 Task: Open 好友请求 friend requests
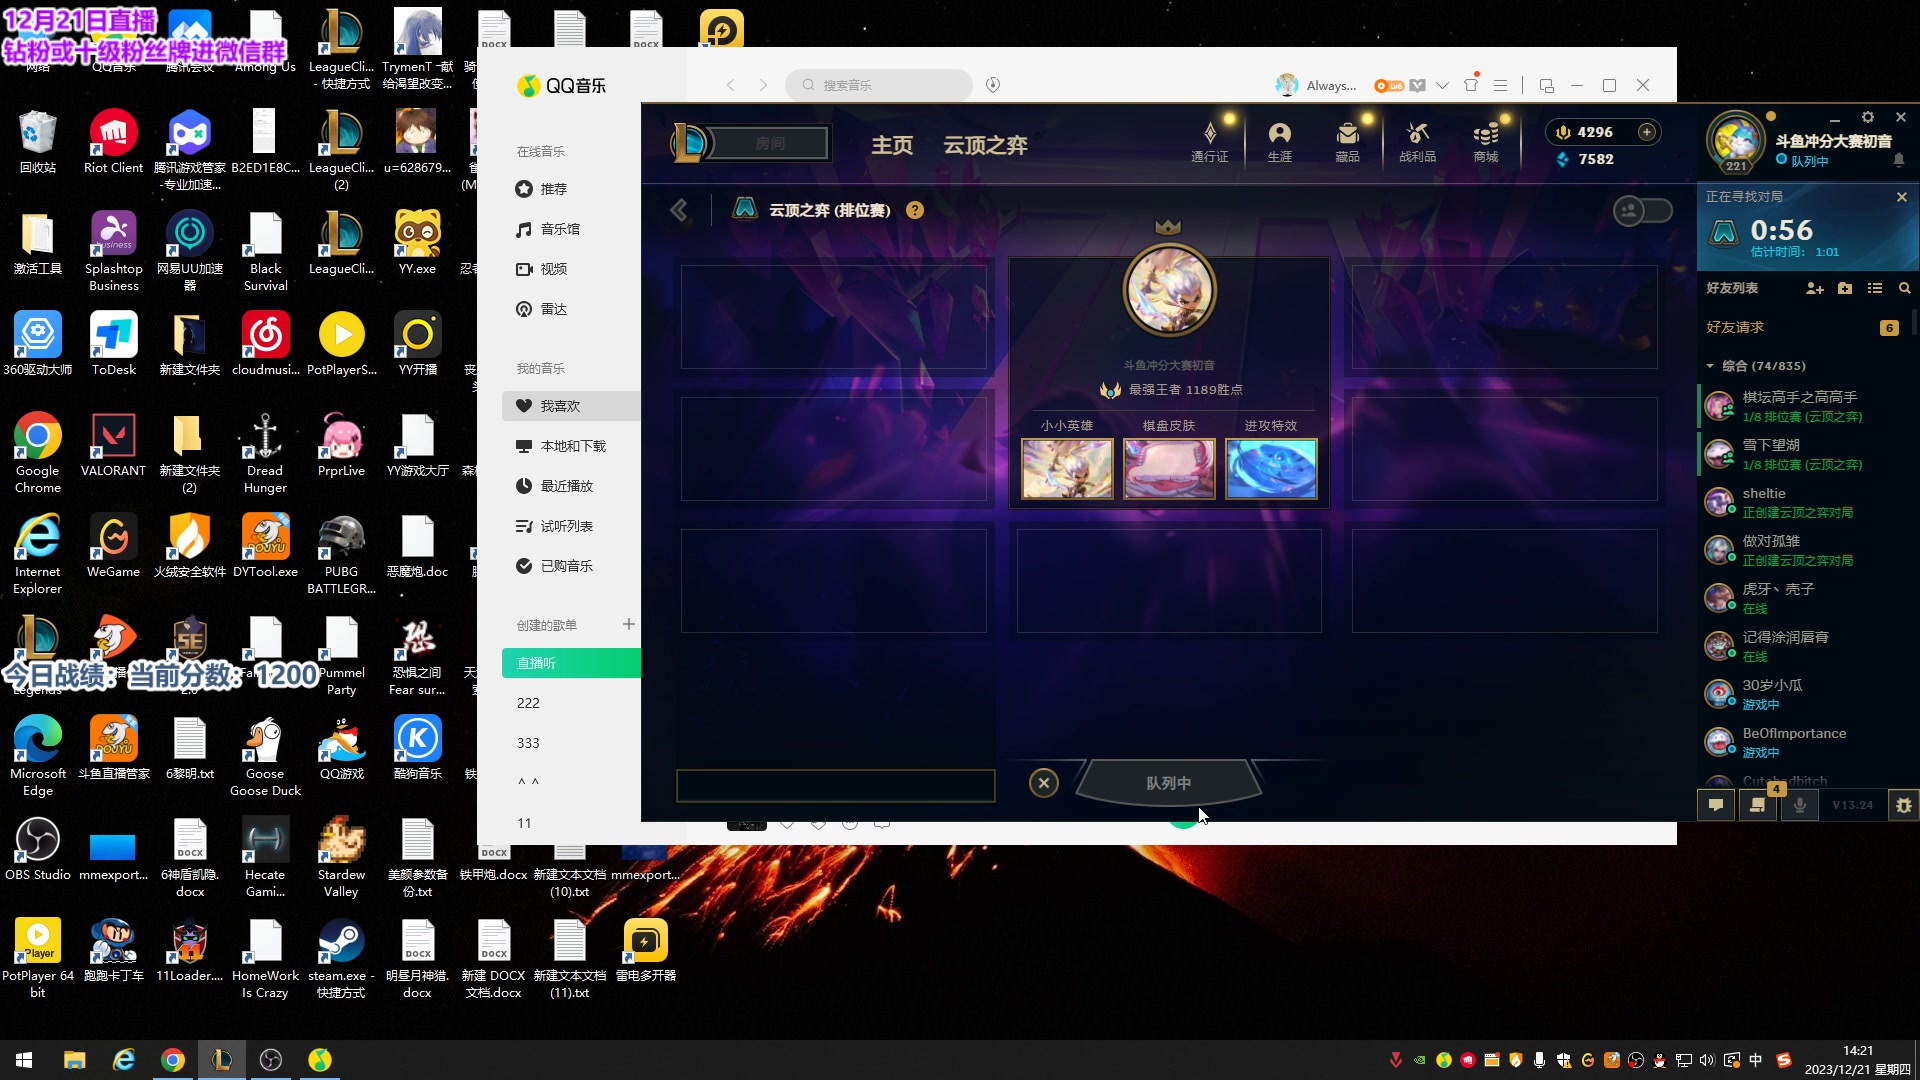[1735, 327]
